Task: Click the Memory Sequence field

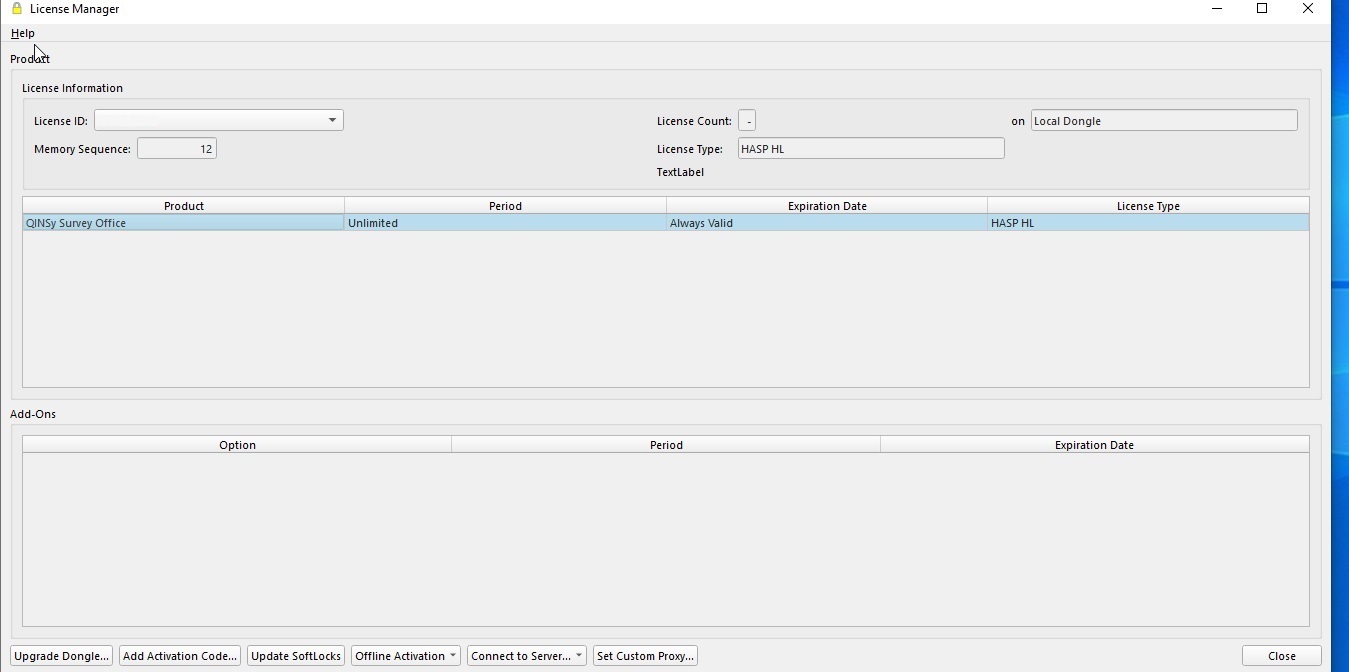Action: [177, 149]
